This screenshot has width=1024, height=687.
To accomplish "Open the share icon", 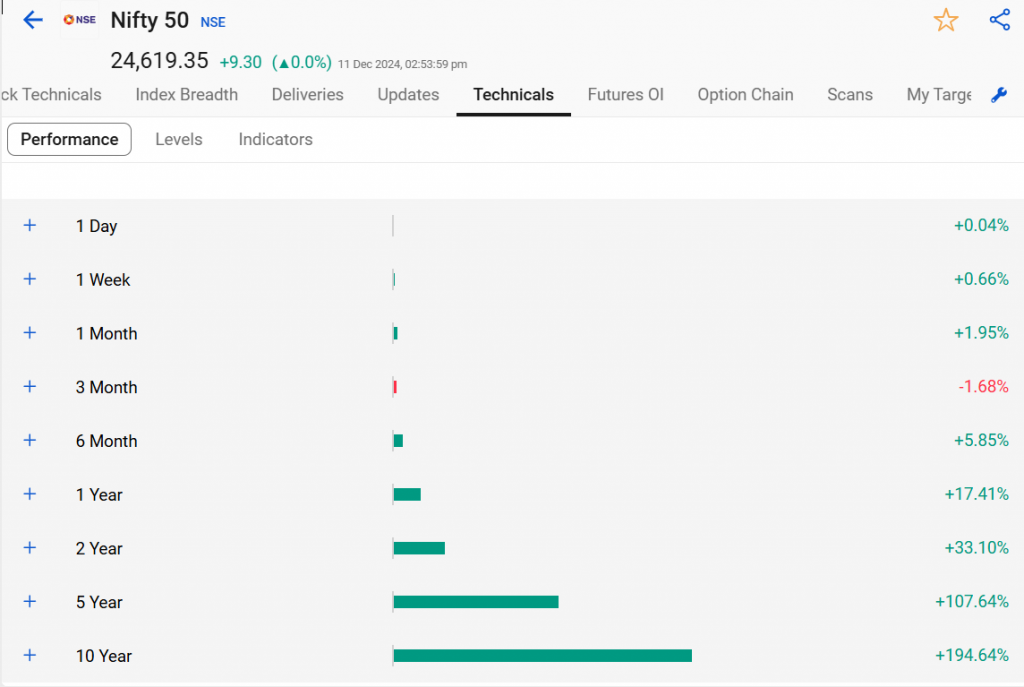I will (x=1000, y=20).
